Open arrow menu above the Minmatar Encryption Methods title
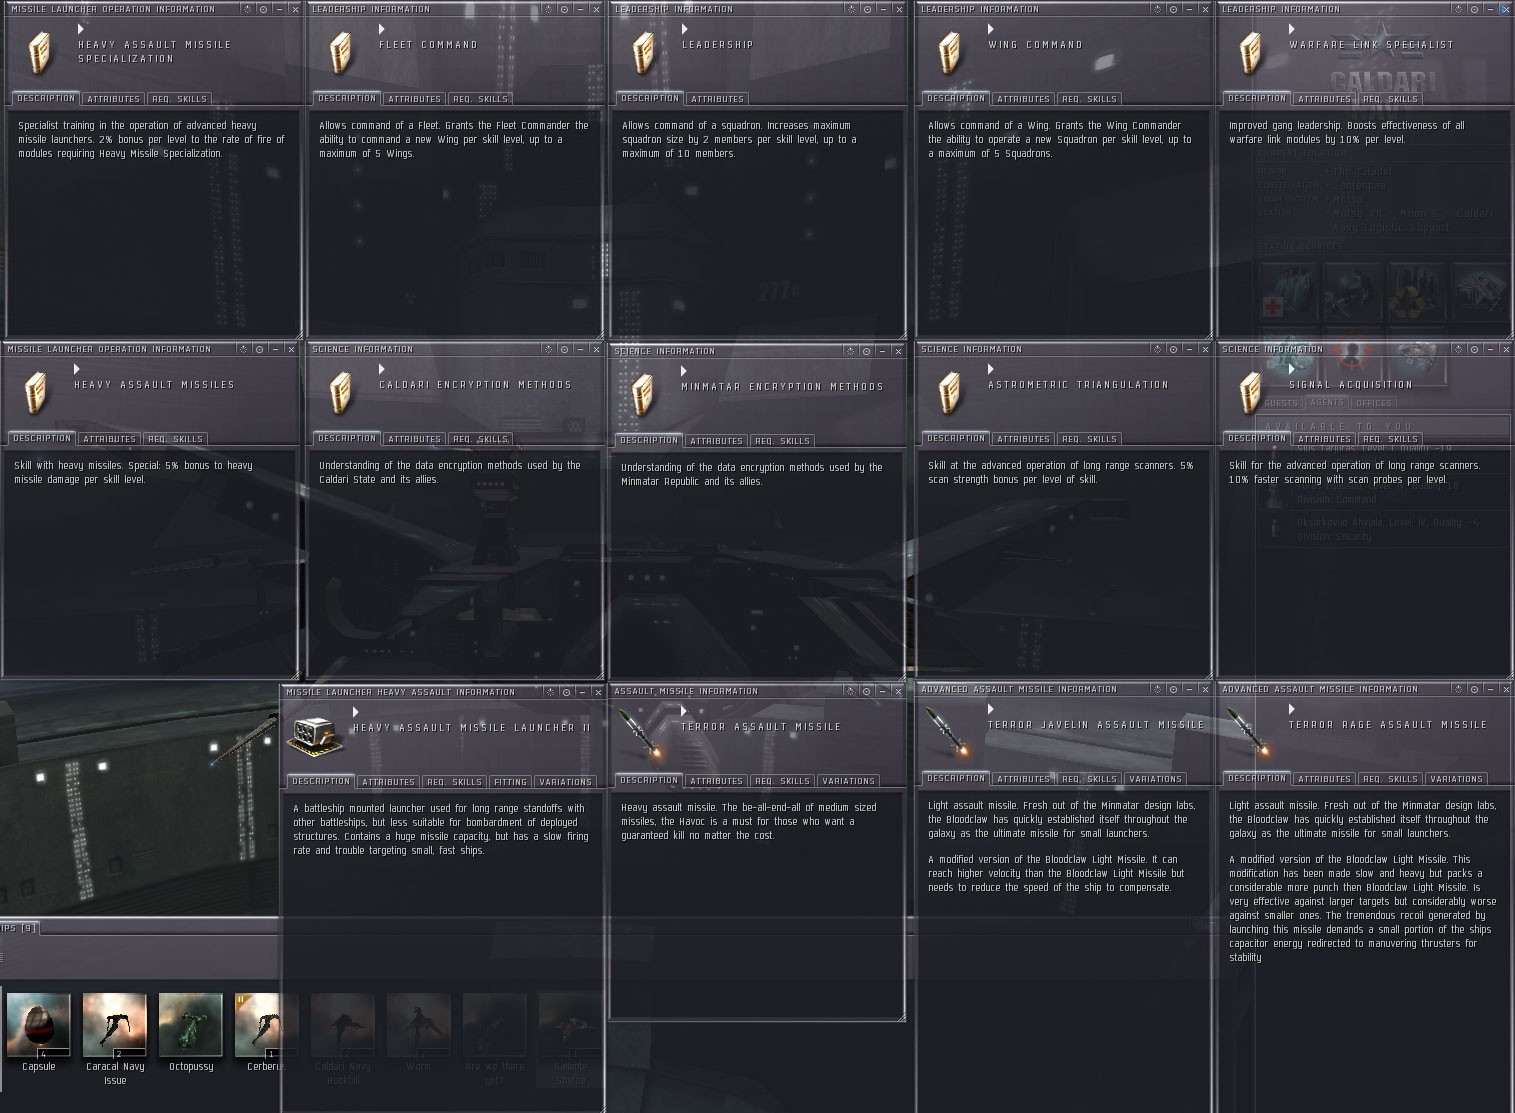The width and height of the screenshot is (1515, 1113). click(685, 372)
